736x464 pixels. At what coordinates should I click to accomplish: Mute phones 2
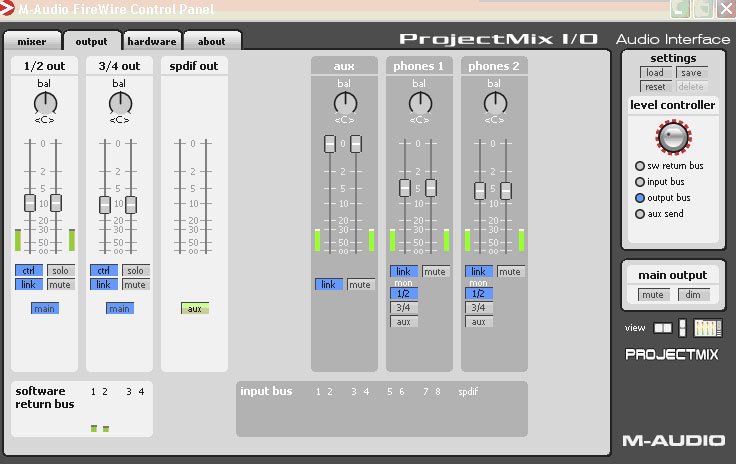point(511,271)
